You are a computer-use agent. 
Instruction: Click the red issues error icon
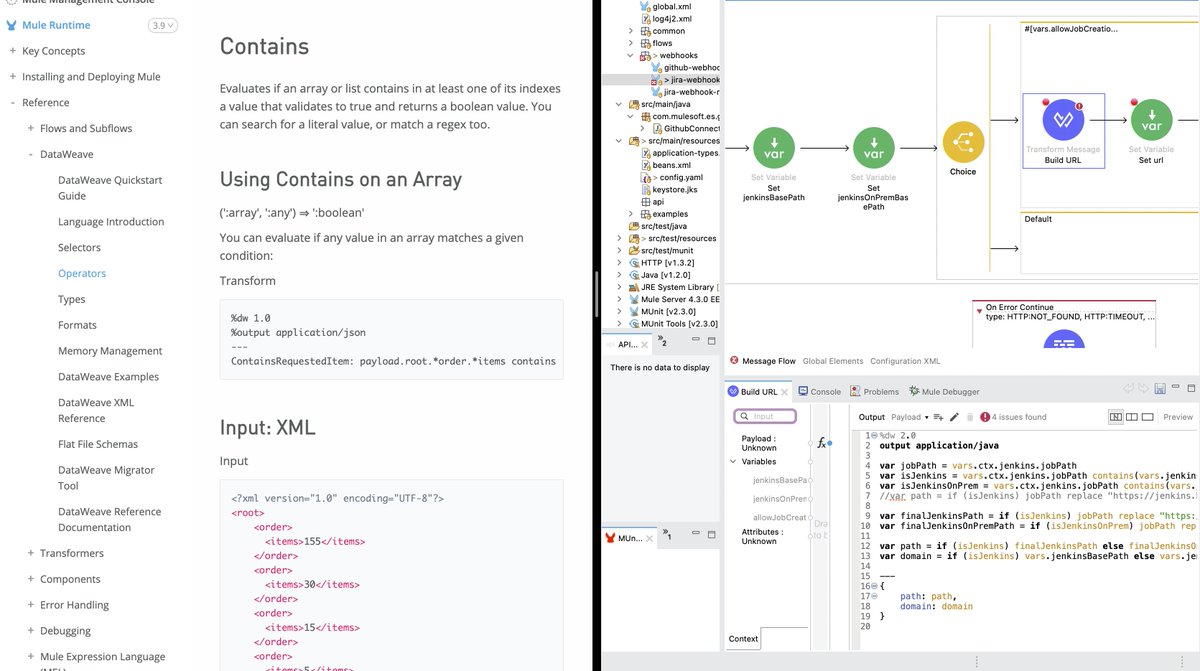(985, 417)
